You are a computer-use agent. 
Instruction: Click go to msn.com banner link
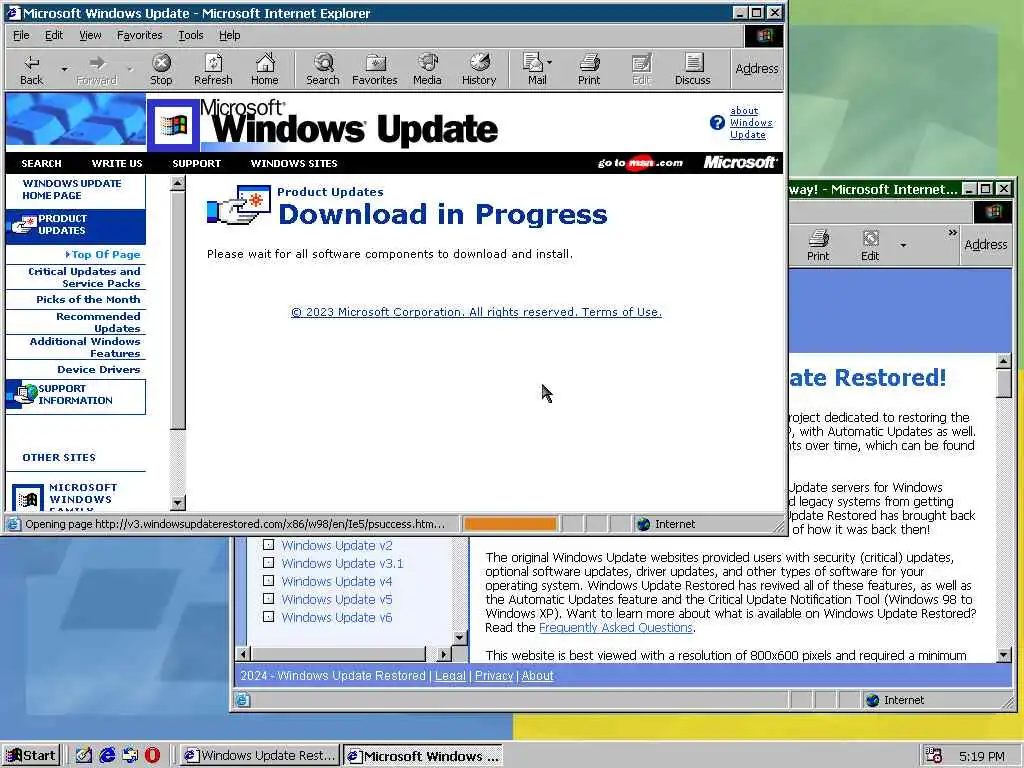click(640, 163)
